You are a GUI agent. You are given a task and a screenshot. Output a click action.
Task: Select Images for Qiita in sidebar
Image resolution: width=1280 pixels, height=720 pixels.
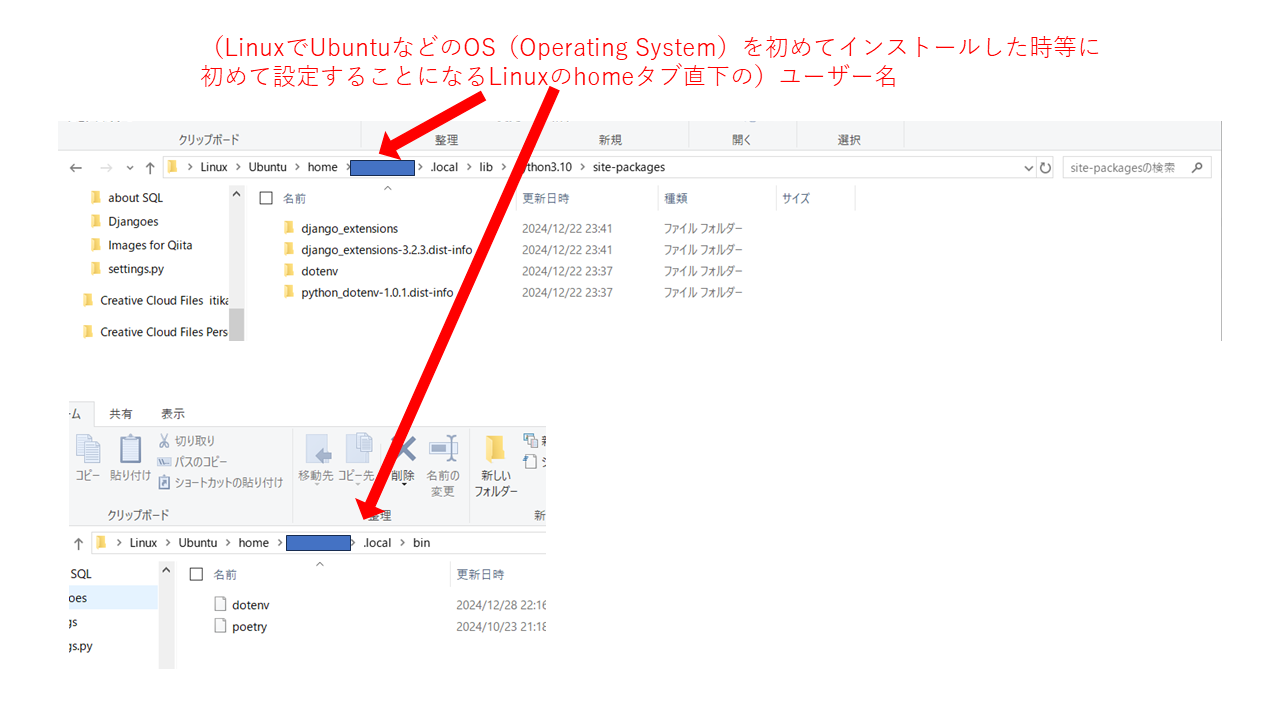click(x=150, y=245)
